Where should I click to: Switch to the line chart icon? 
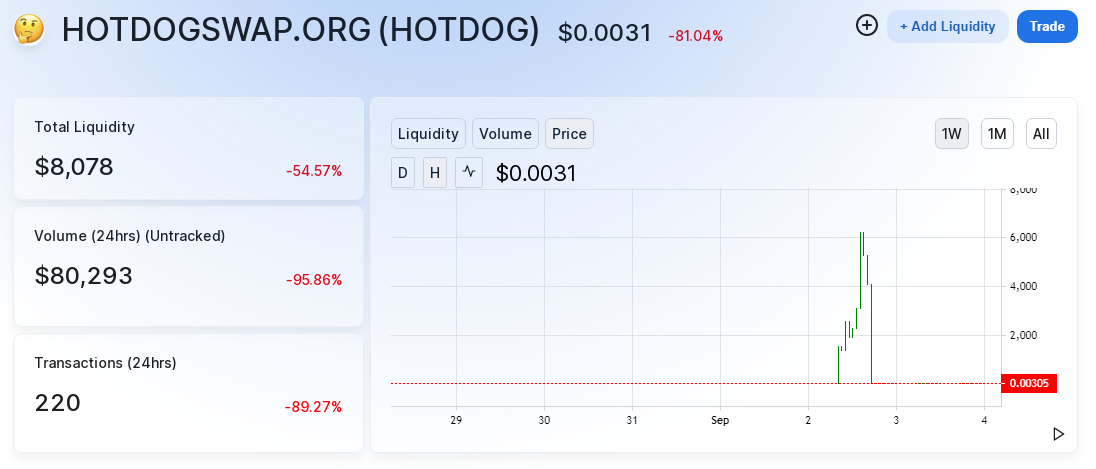469,172
